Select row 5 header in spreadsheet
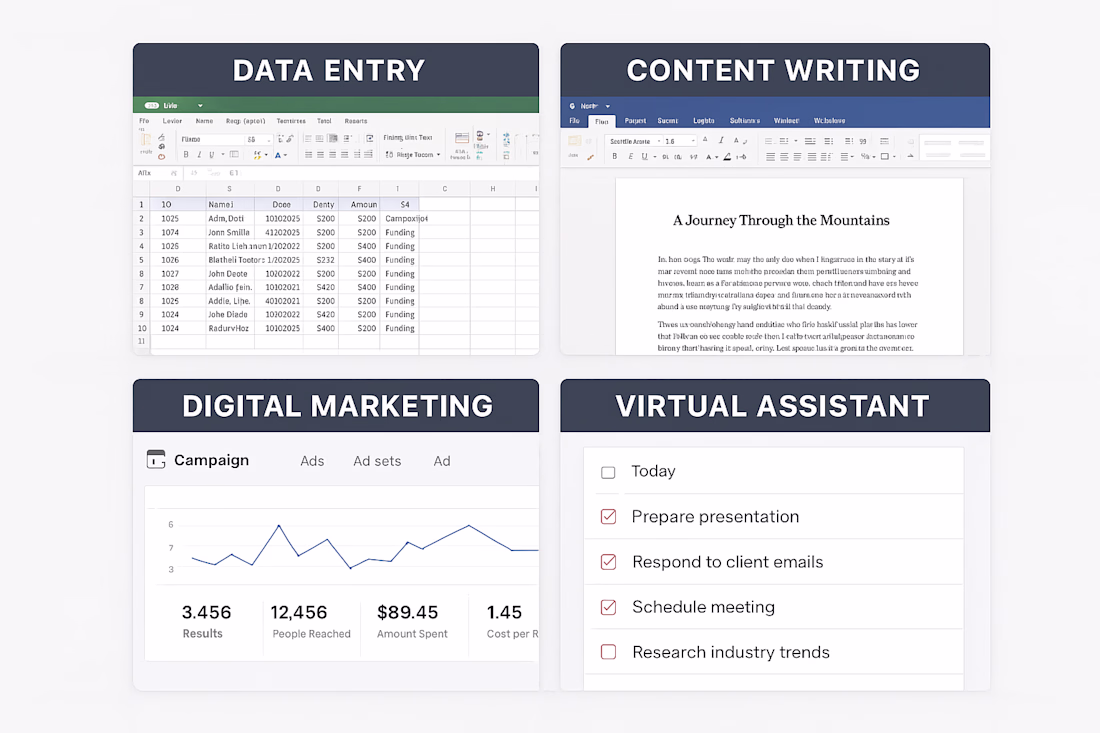1100x733 pixels. coord(141,260)
